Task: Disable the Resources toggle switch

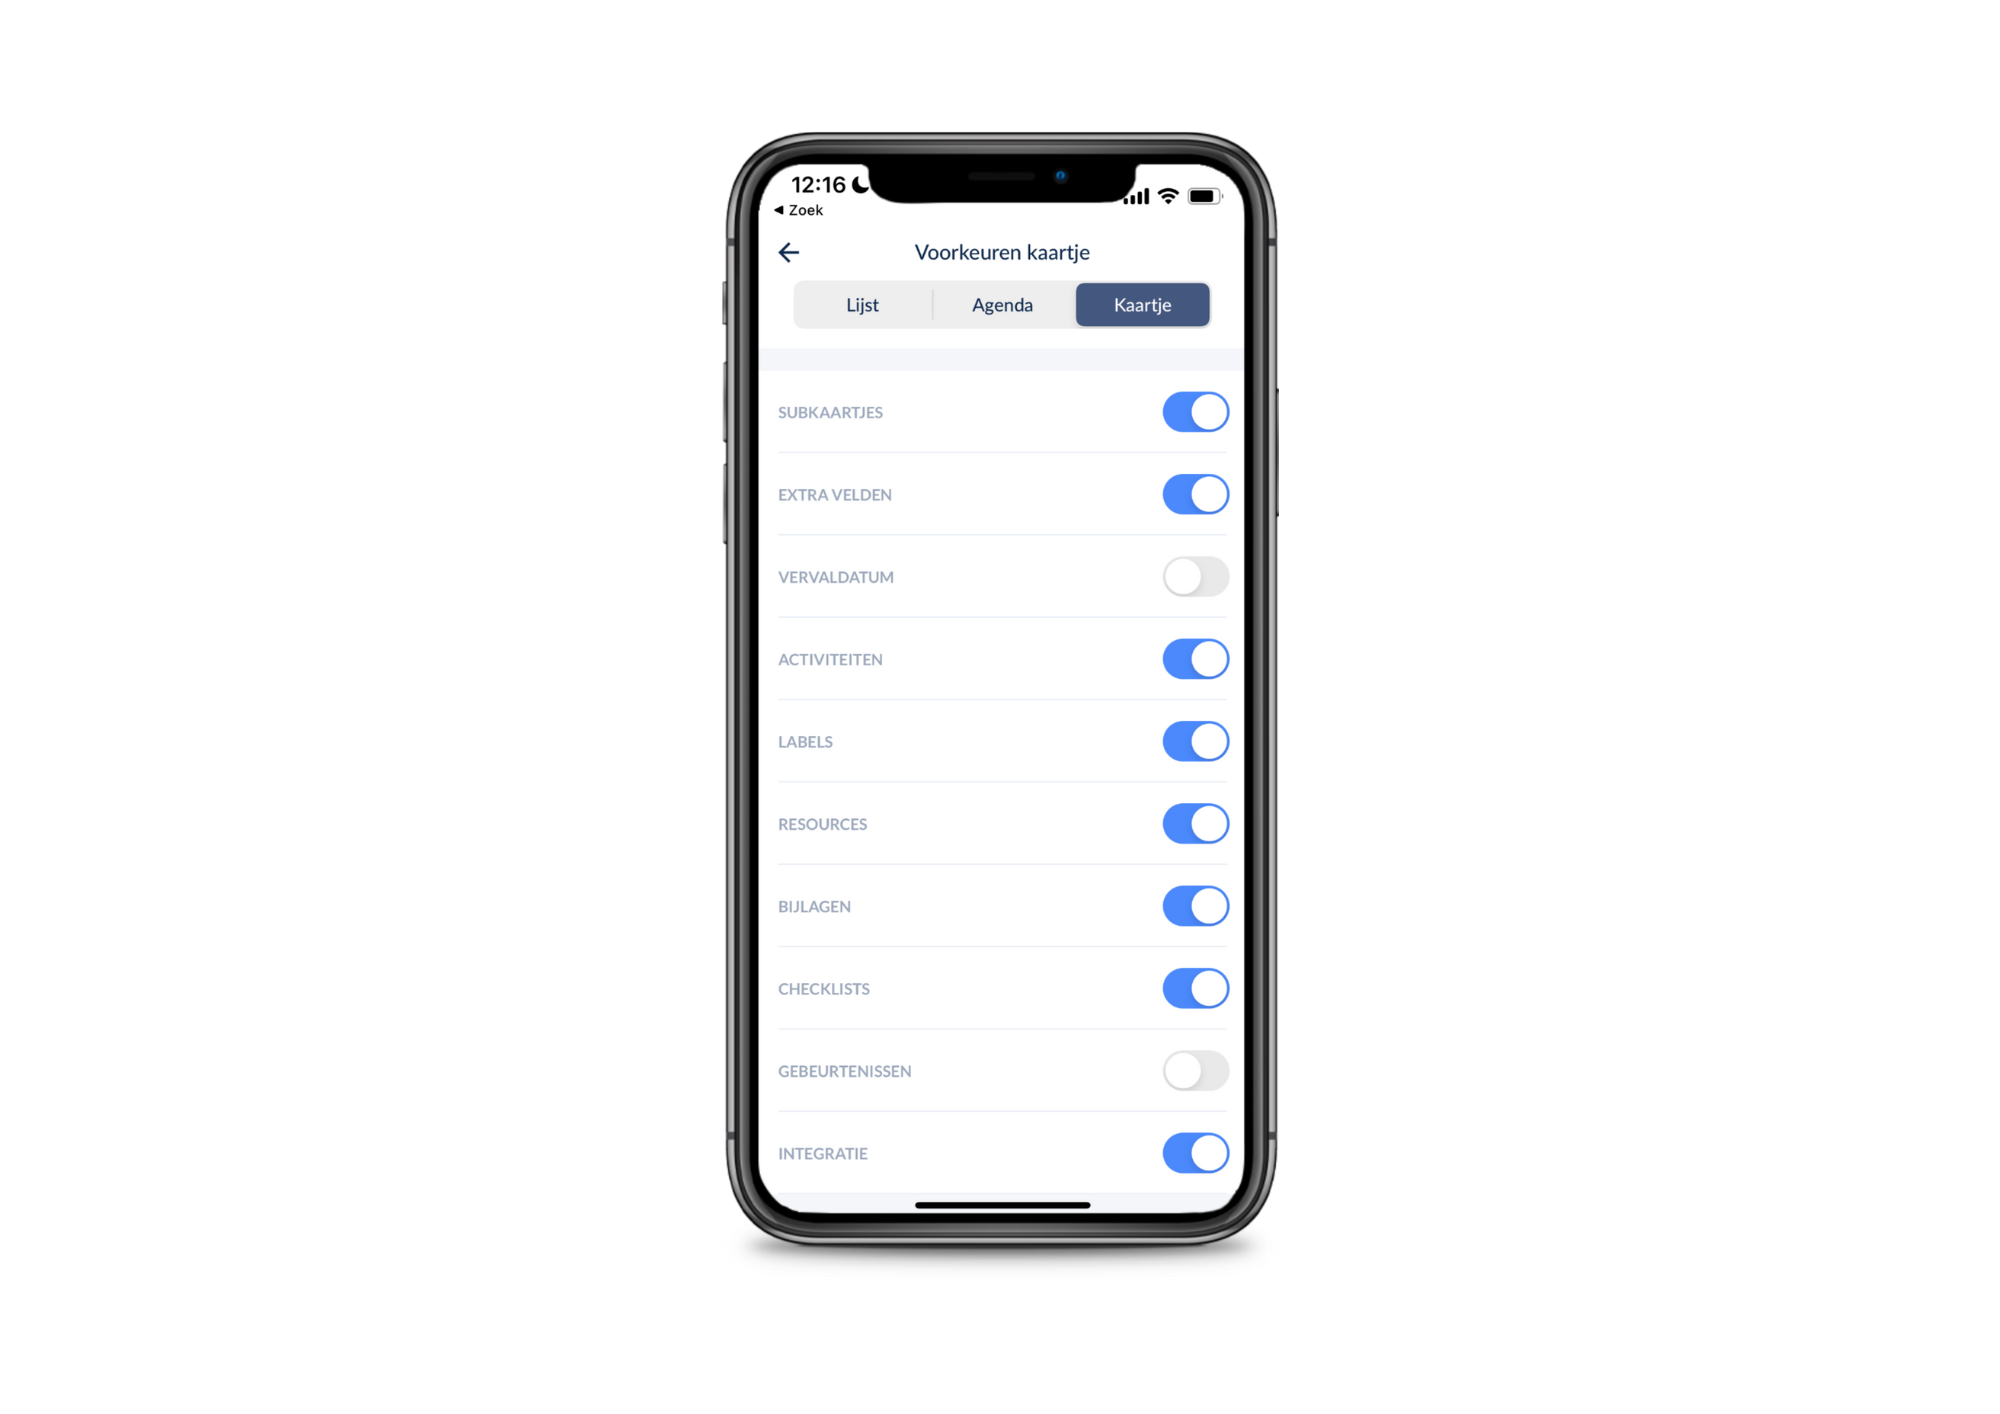Action: [1195, 823]
